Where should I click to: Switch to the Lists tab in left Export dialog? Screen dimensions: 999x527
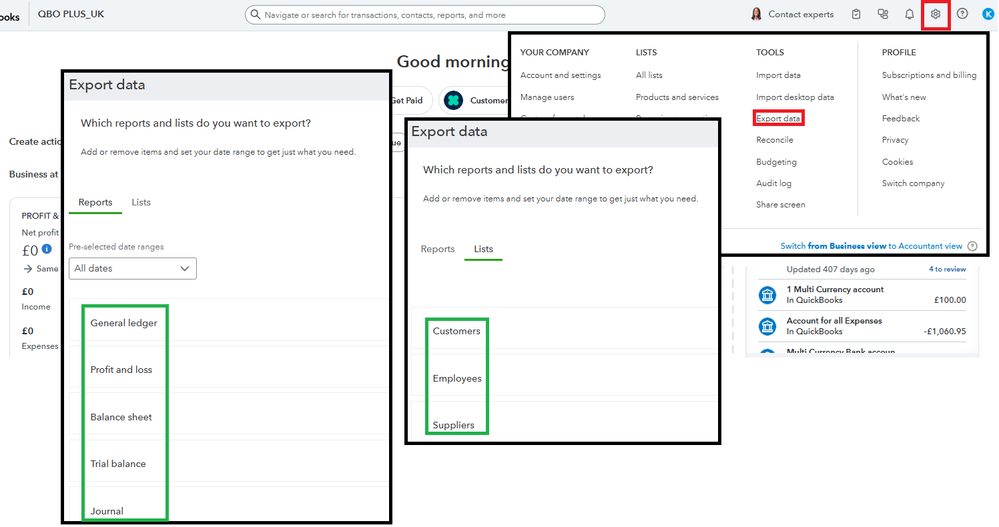click(x=141, y=202)
